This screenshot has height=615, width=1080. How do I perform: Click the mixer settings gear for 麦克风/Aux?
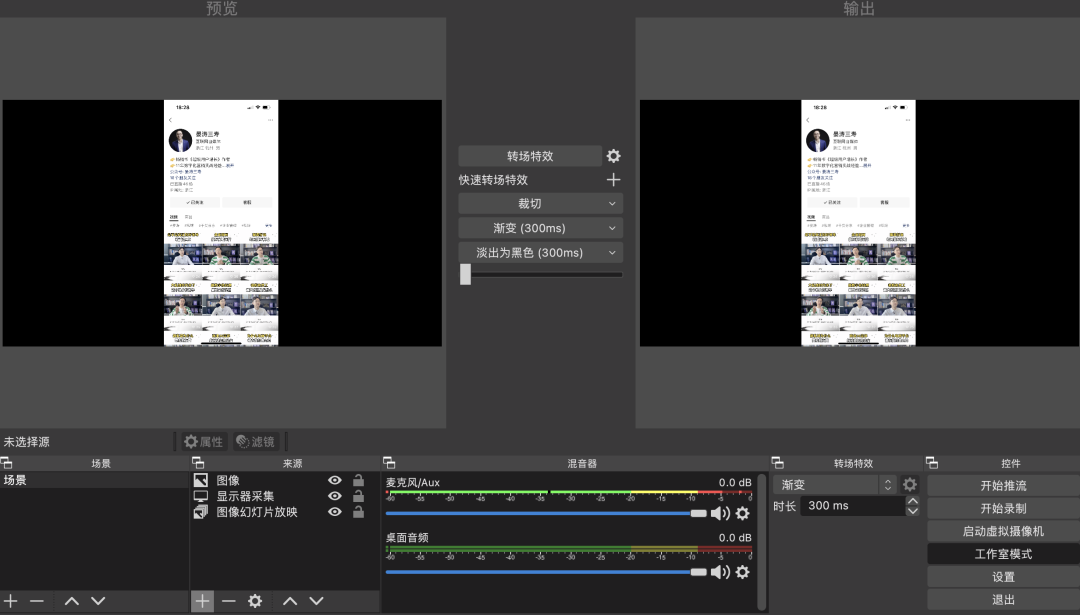point(743,513)
